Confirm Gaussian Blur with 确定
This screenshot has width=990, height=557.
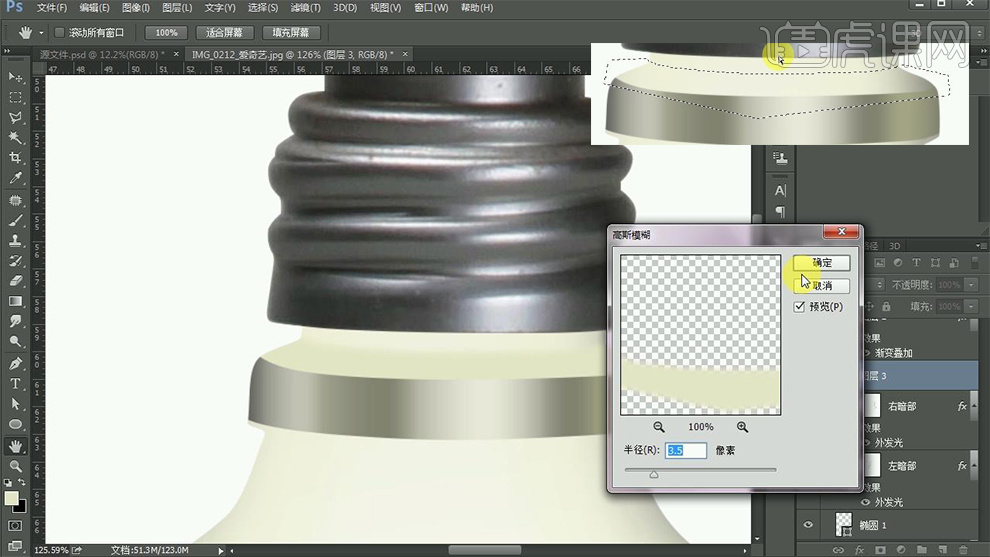pyautogui.click(x=821, y=263)
